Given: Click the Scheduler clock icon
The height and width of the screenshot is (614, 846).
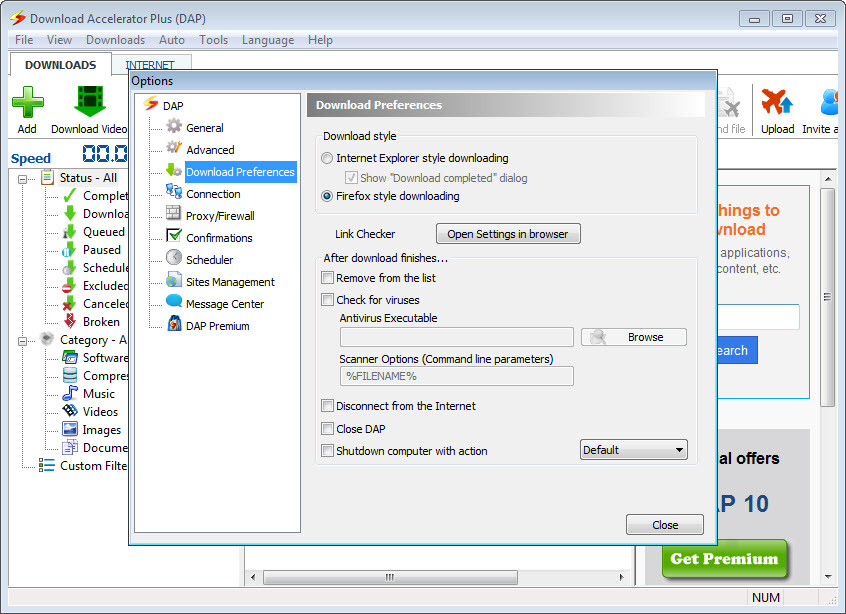Looking at the screenshot, I should pos(174,257).
